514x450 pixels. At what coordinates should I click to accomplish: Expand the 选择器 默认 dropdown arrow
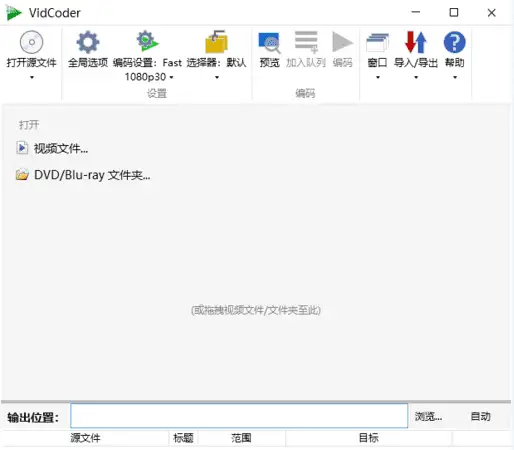[x=217, y=77]
